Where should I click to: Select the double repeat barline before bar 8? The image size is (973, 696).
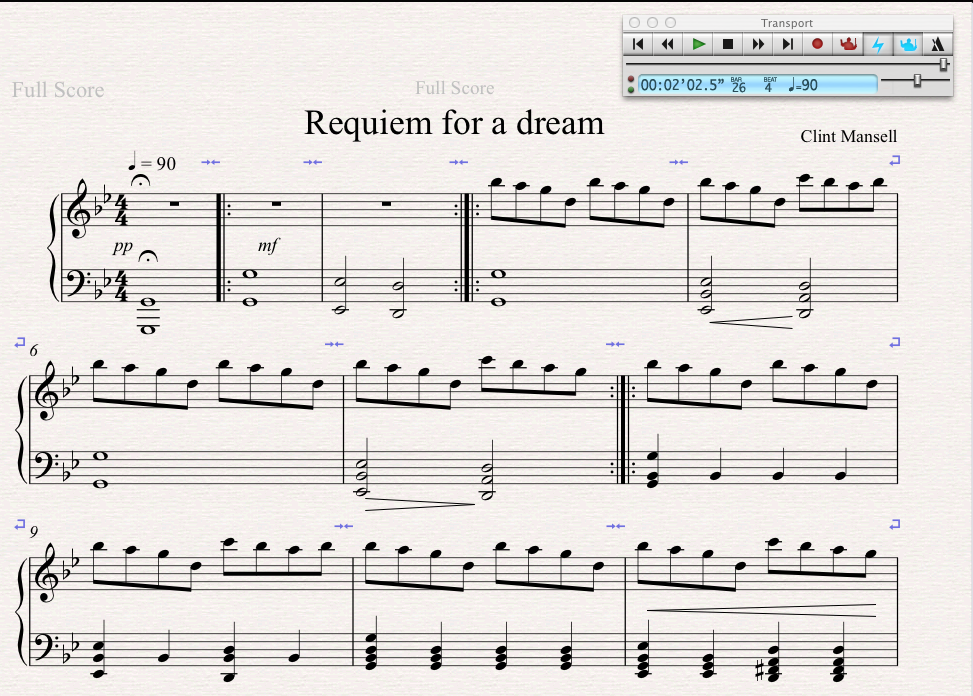623,429
